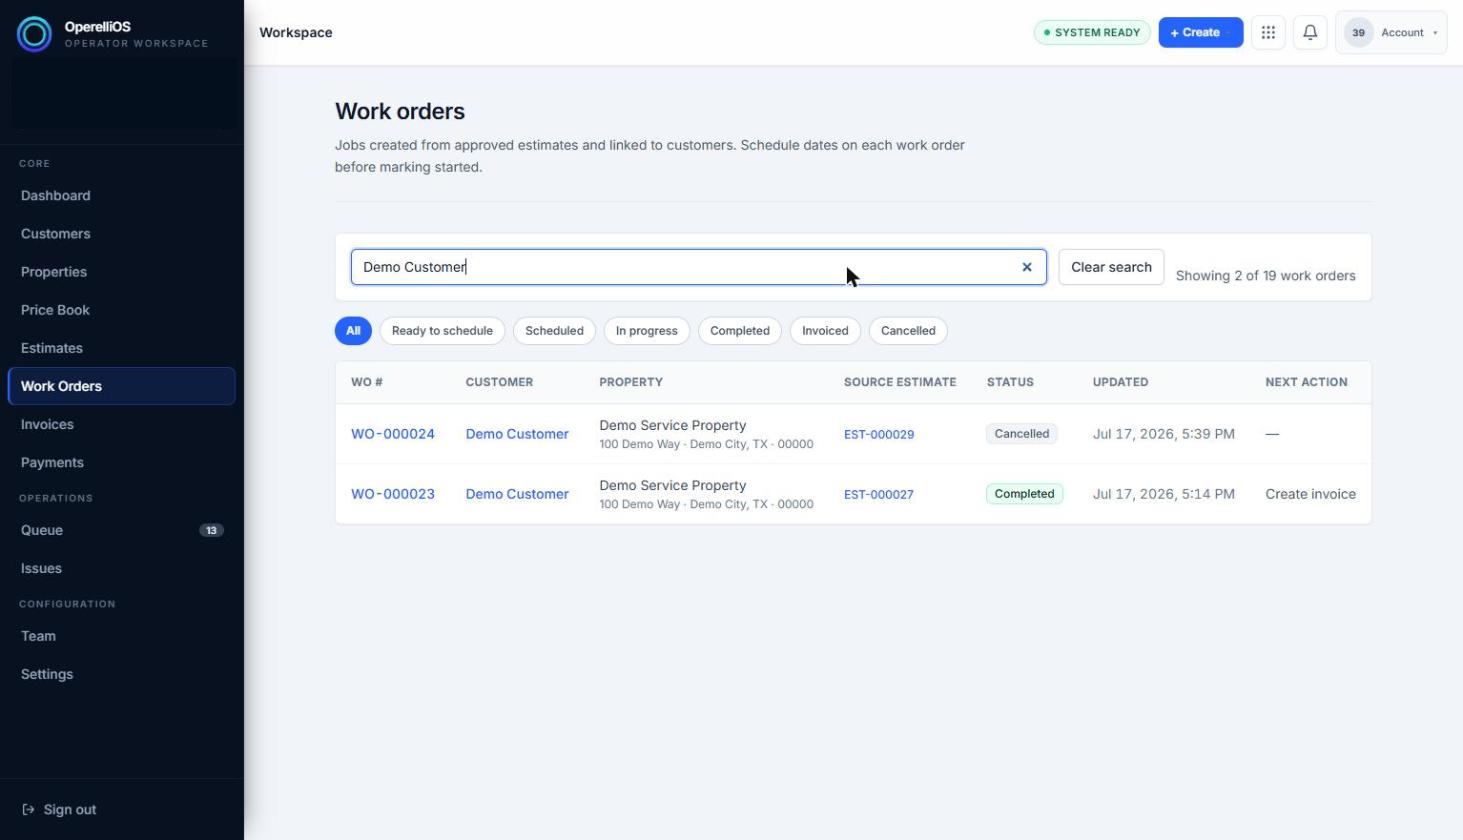Open Estimates in sidebar
Image resolution: width=1463 pixels, height=840 pixels.
pos(121,348)
